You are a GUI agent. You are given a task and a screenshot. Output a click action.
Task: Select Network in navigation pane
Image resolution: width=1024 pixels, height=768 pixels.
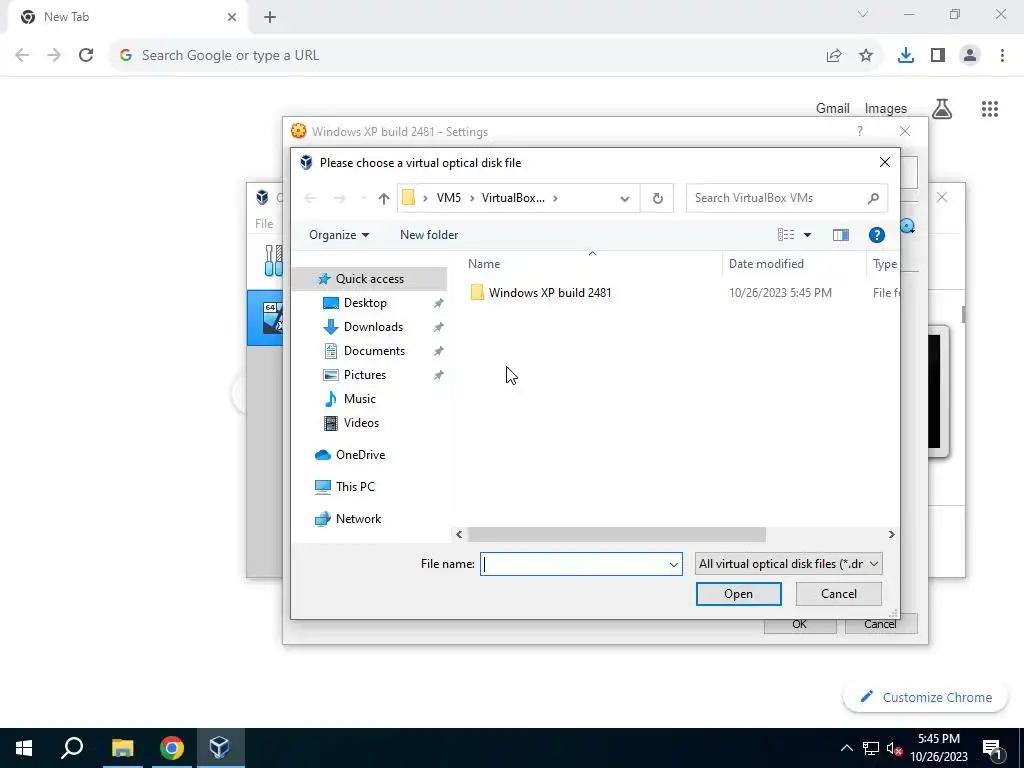pos(358,519)
